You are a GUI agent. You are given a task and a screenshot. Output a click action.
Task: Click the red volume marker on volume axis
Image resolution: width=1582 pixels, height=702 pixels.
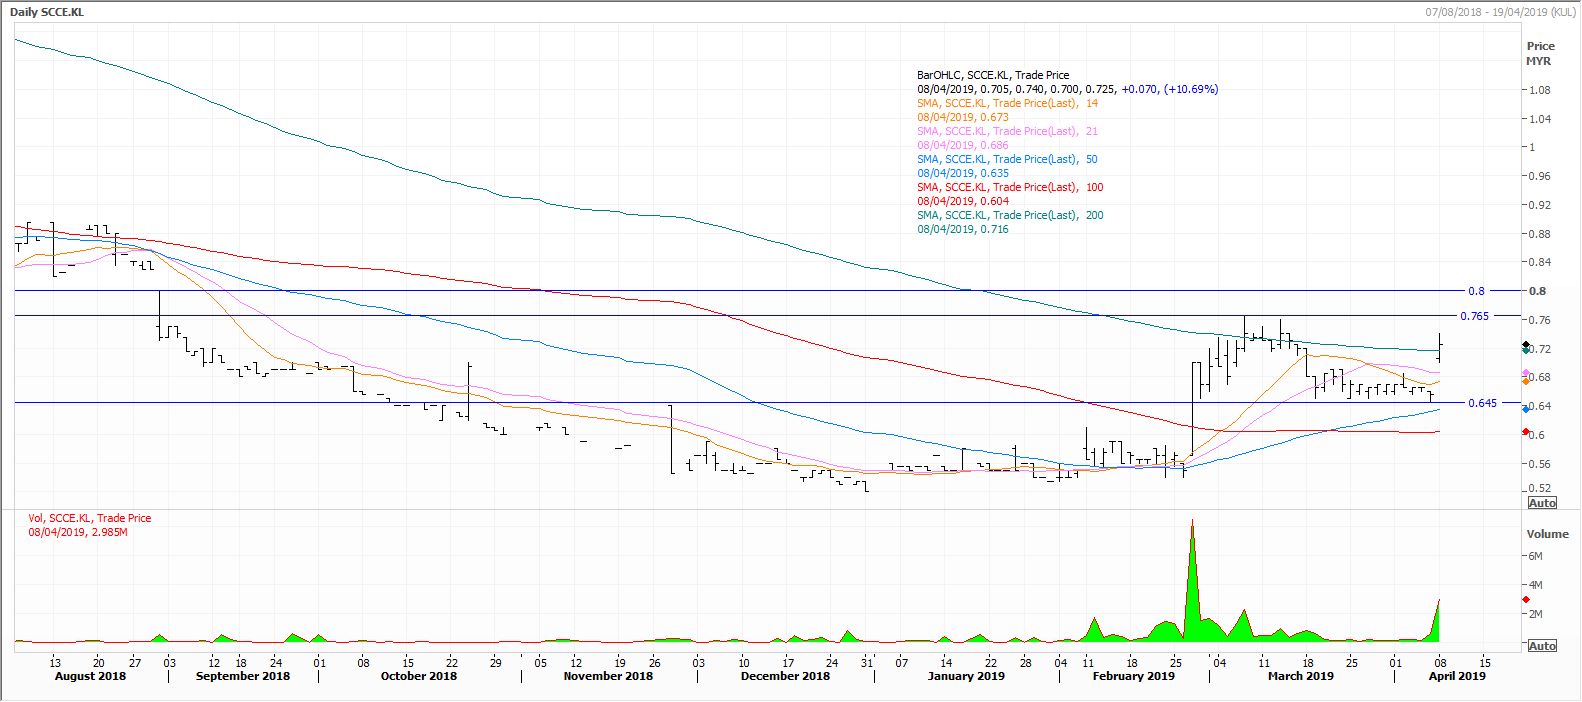1525,599
